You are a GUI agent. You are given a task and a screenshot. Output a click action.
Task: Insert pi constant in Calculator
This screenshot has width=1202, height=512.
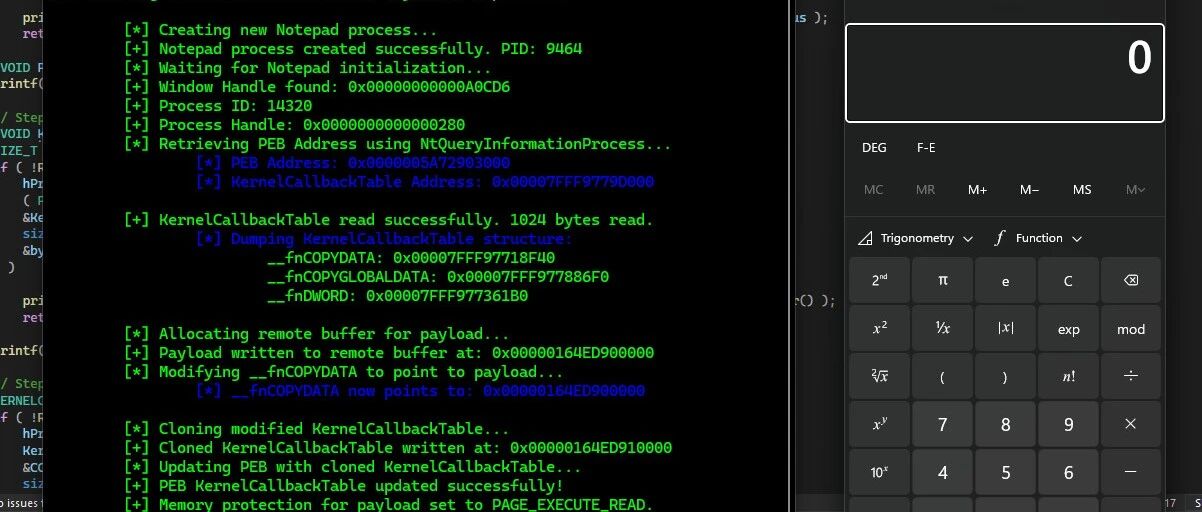coord(942,281)
